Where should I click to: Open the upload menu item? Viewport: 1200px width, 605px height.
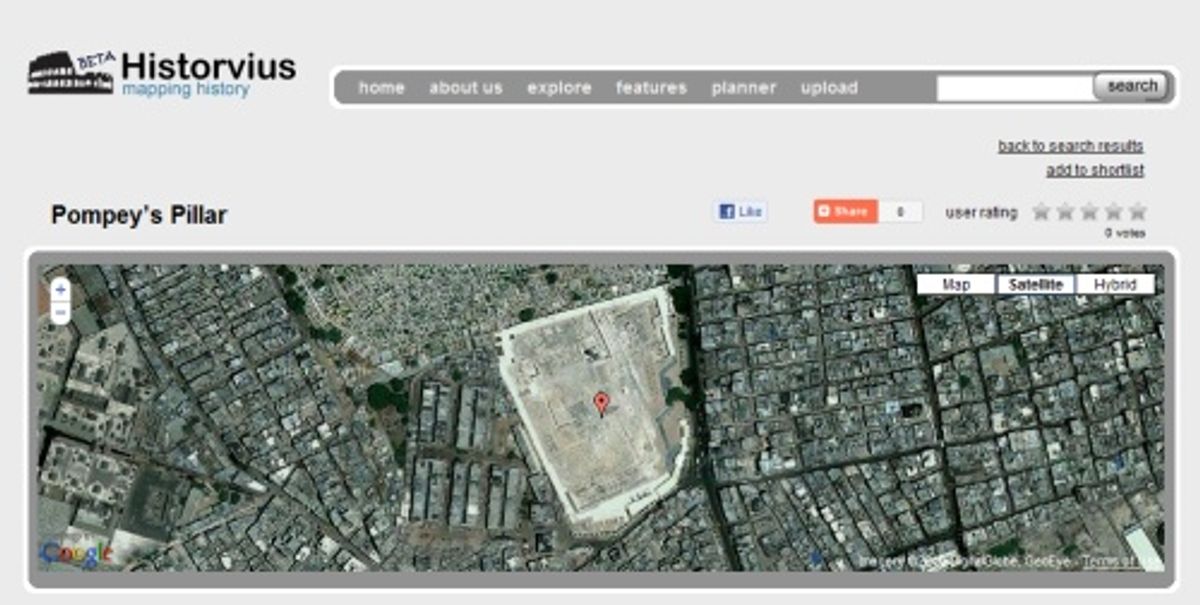pos(829,88)
